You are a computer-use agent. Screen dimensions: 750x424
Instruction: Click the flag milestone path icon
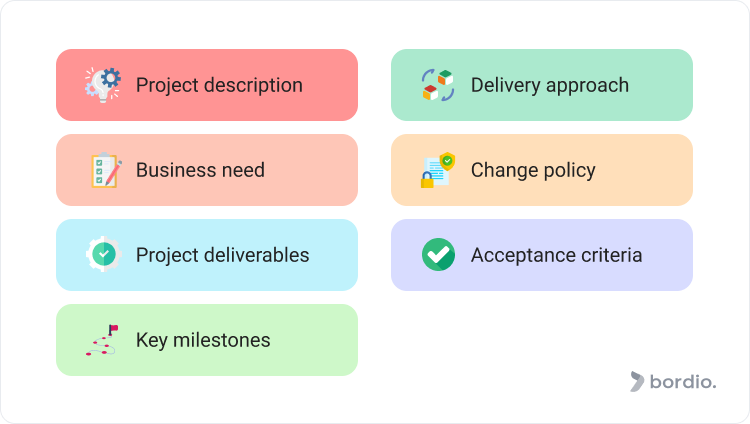[102, 340]
